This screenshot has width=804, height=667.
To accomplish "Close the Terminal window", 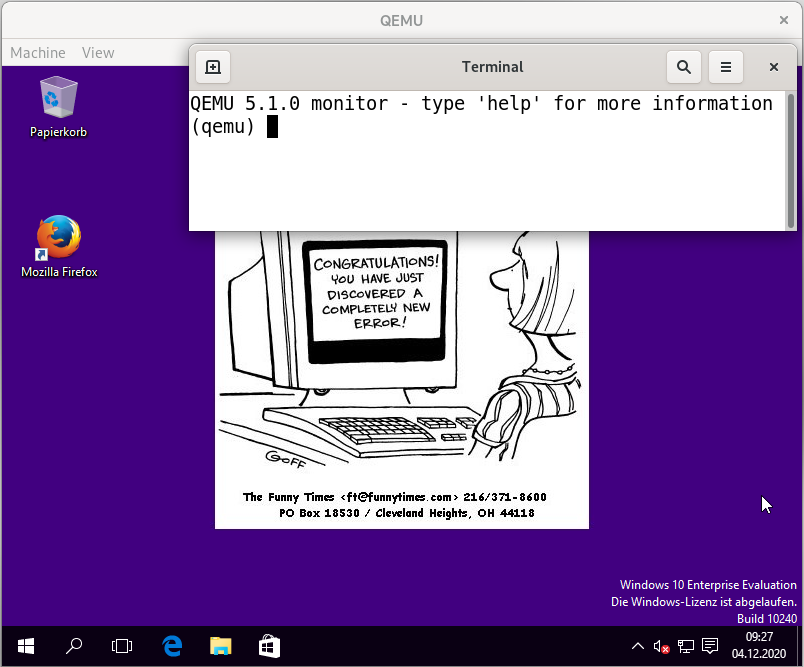I will [x=774, y=67].
